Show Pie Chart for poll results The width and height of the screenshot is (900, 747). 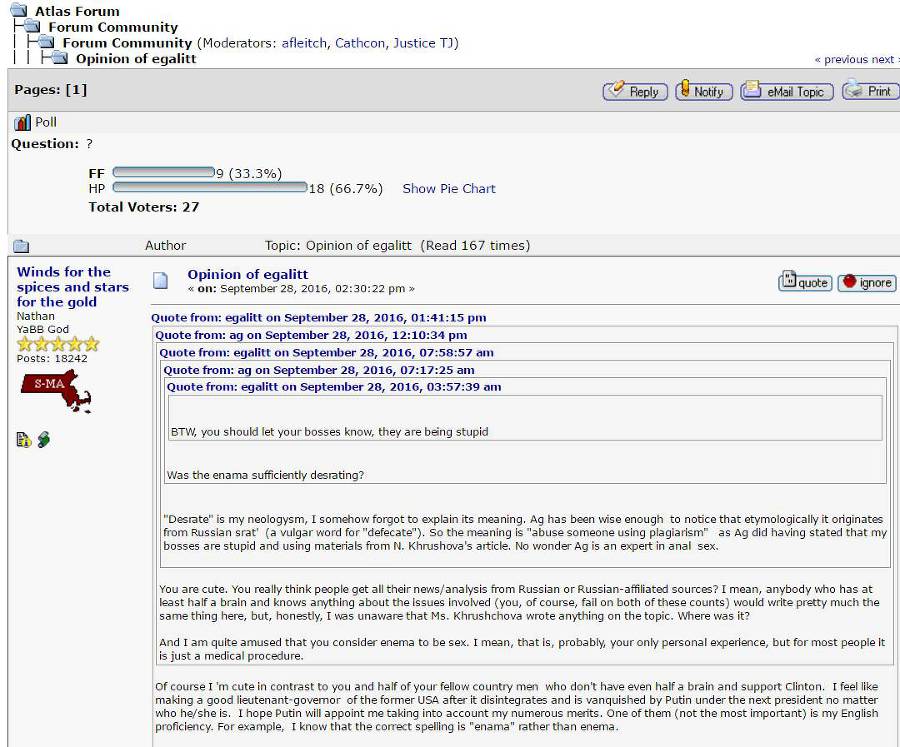point(448,188)
